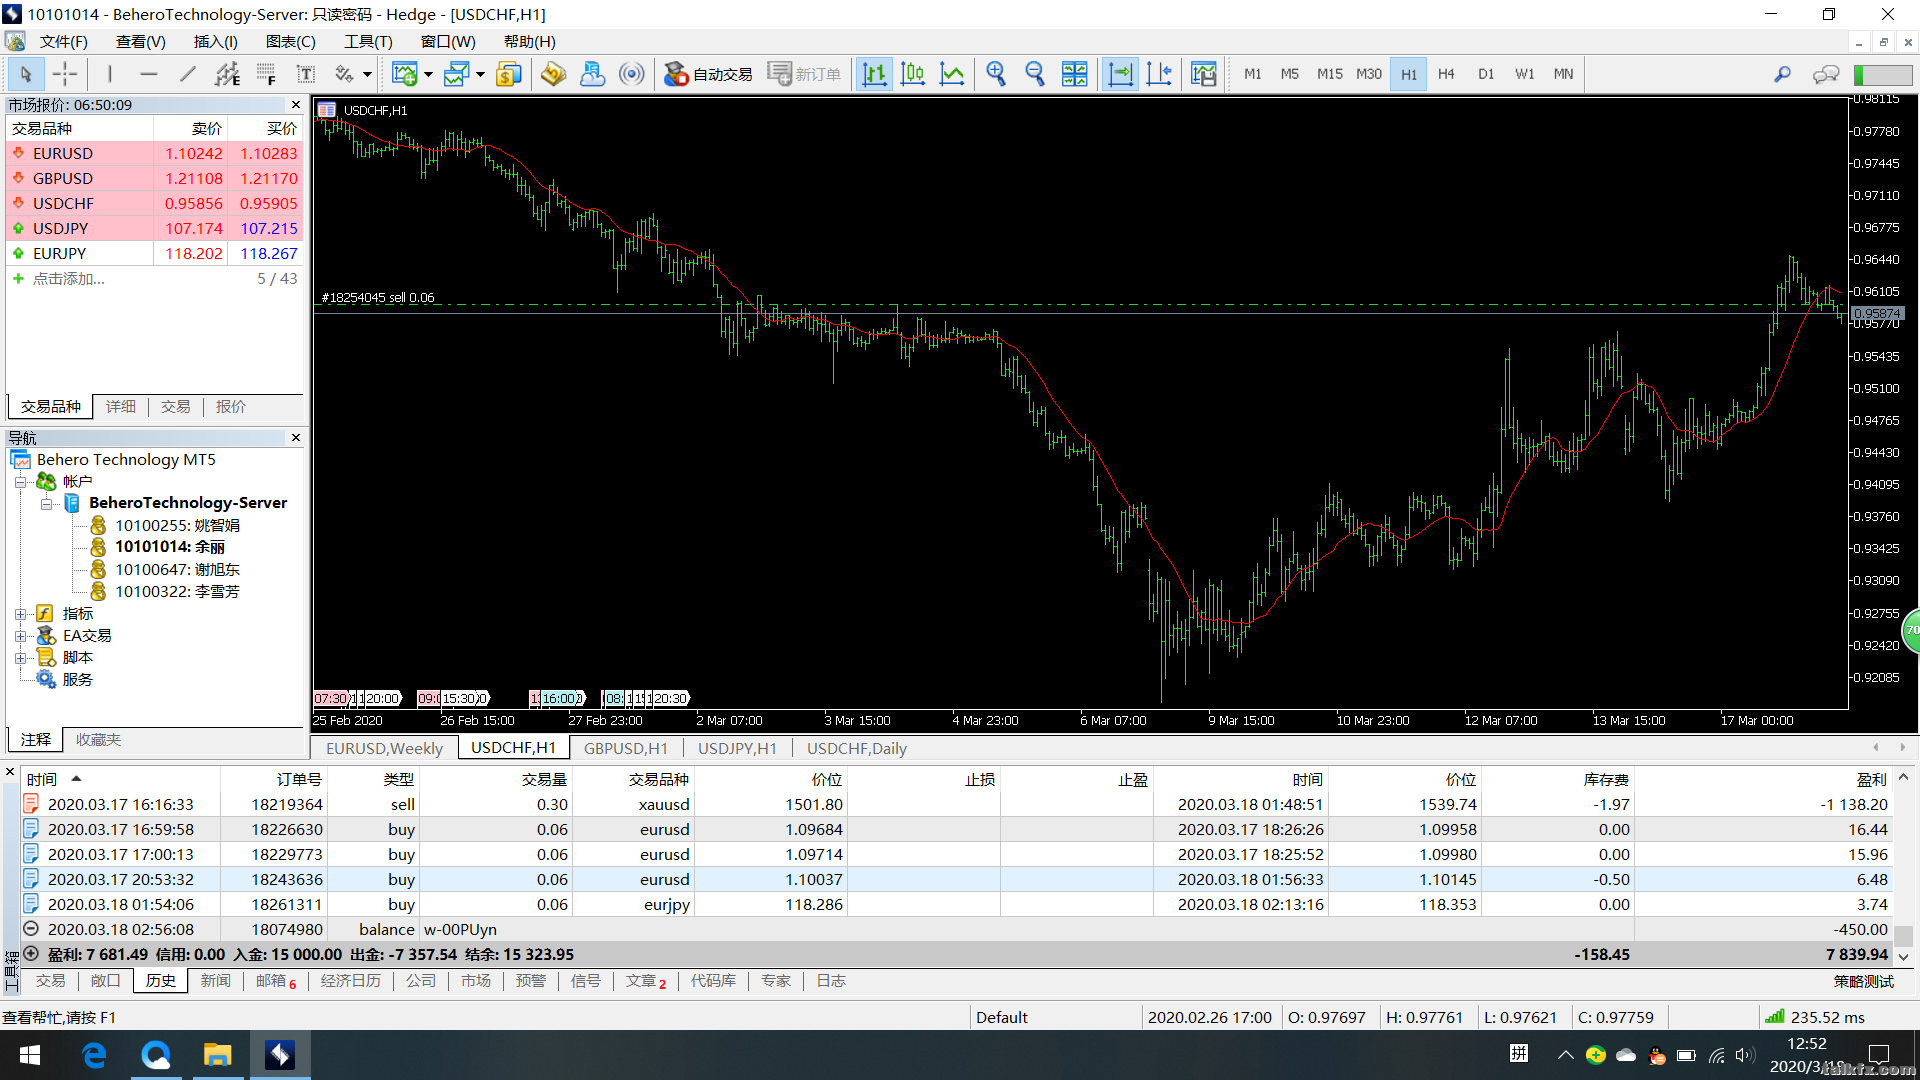Switch to M1 timeframe
This screenshot has width=1920, height=1080.
[1252, 74]
